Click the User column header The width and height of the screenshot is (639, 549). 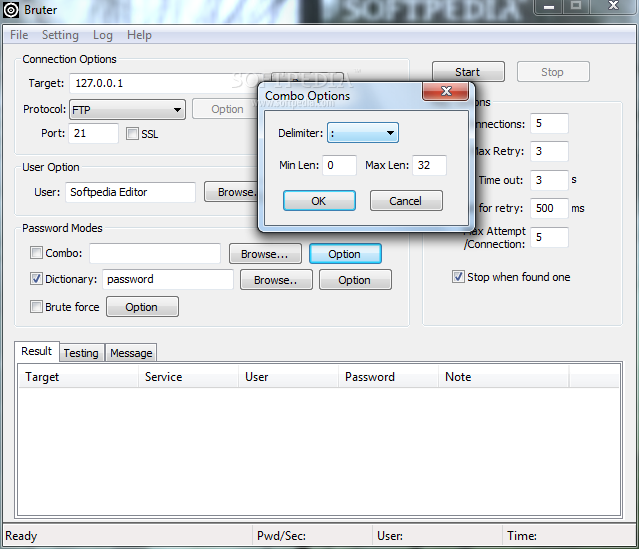coord(289,377)
